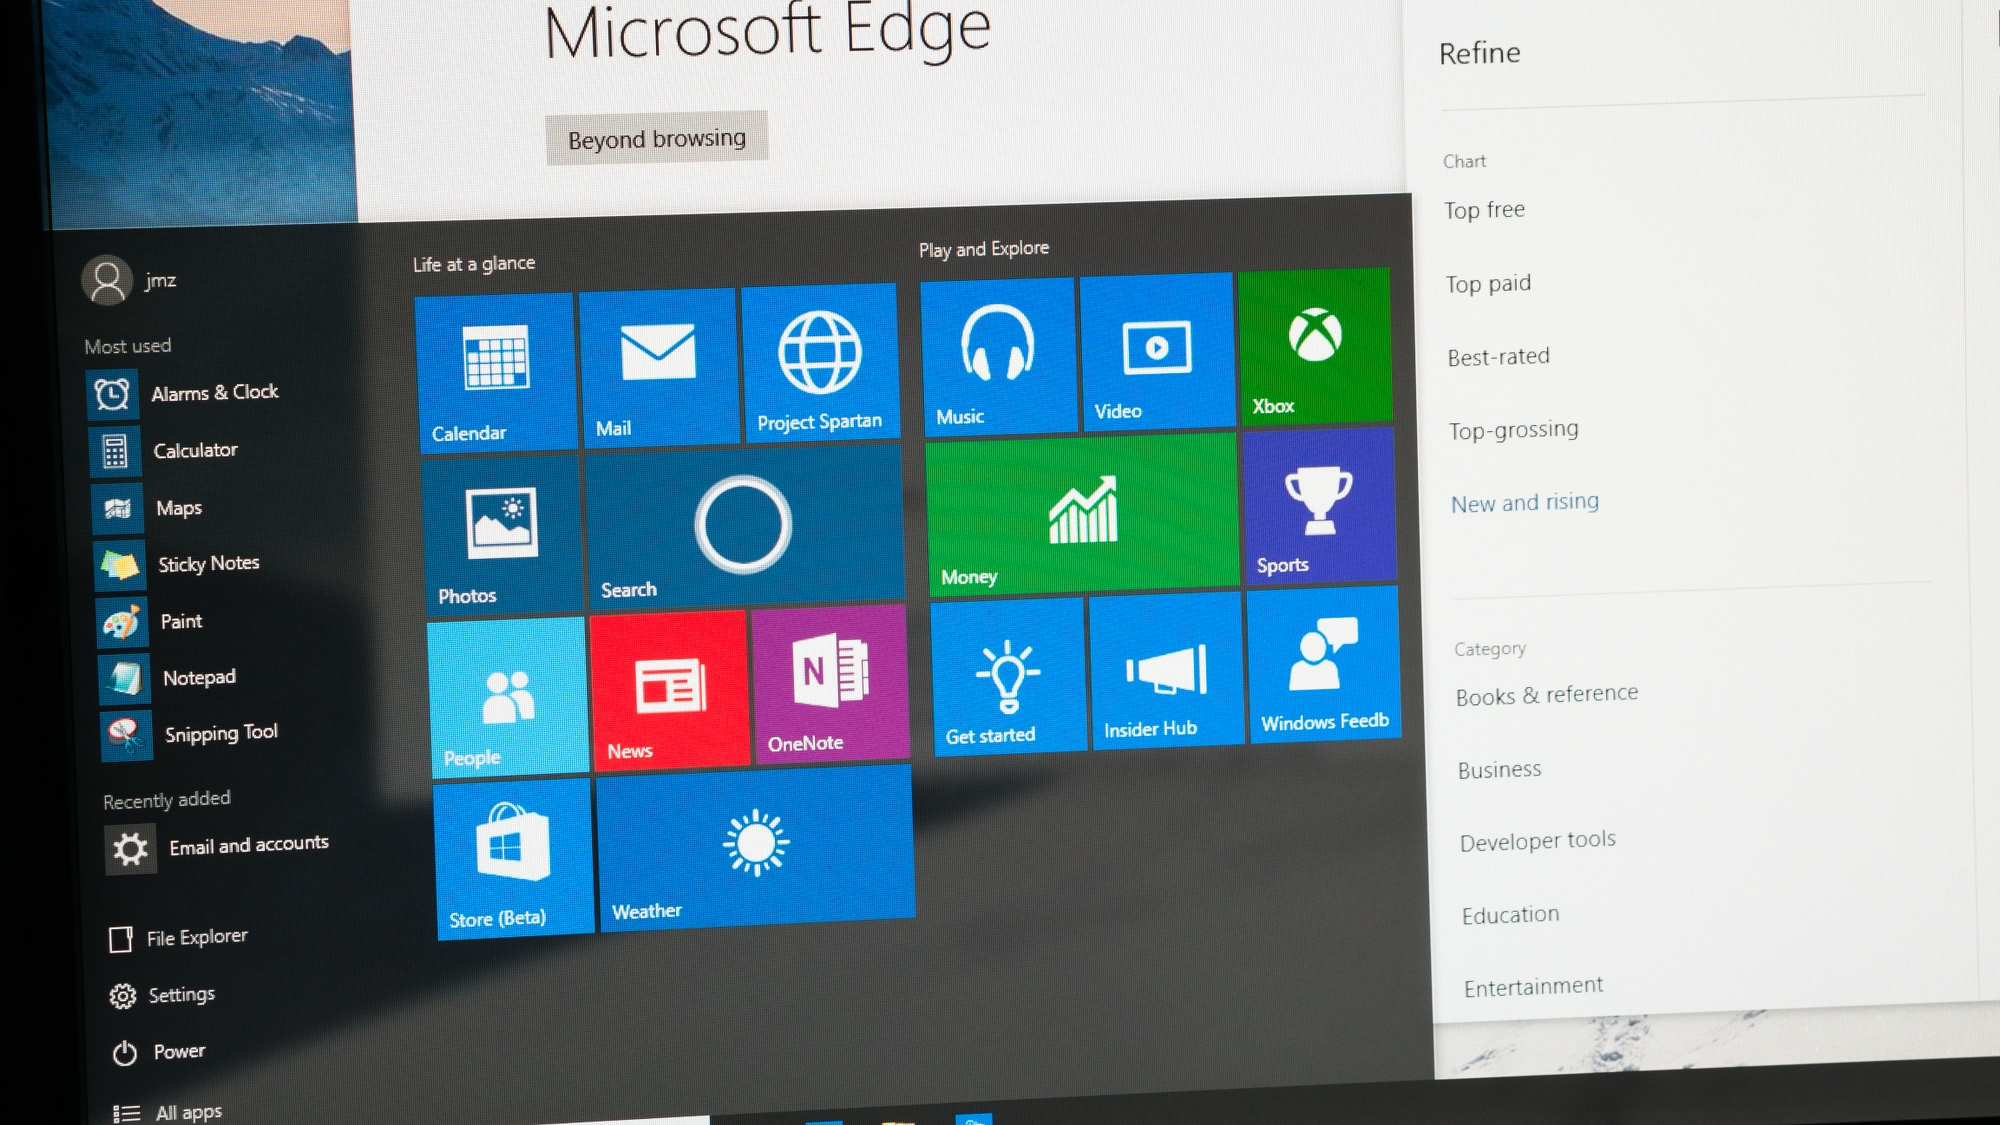The width and height of the screenshot is (2000, 1125).
Task: Open the News tile
Action: [670, 690]
